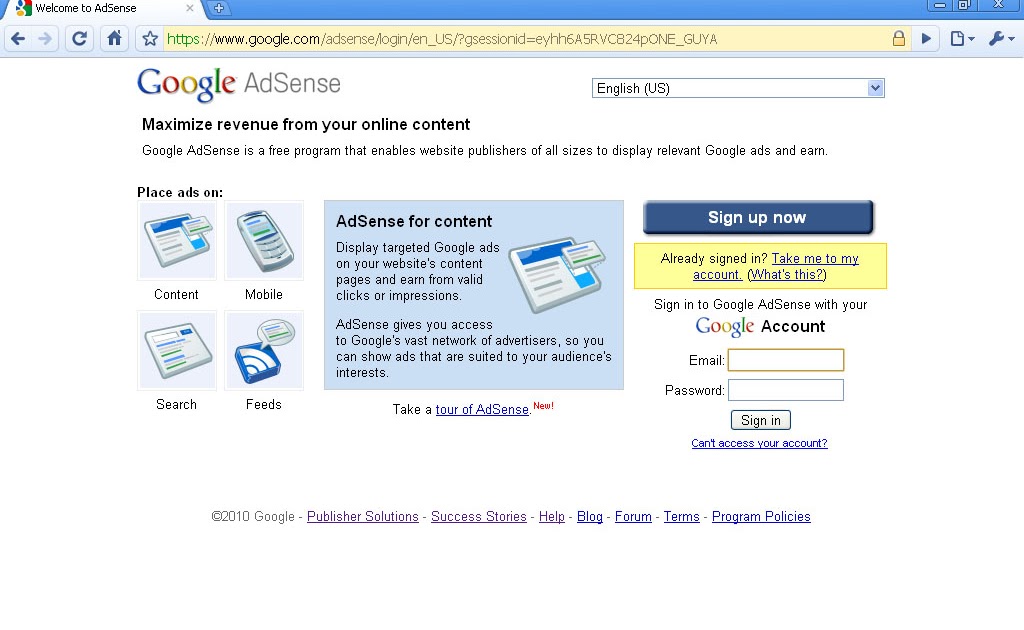
Task: Click the Sign in button
Action: coord(761,420)
